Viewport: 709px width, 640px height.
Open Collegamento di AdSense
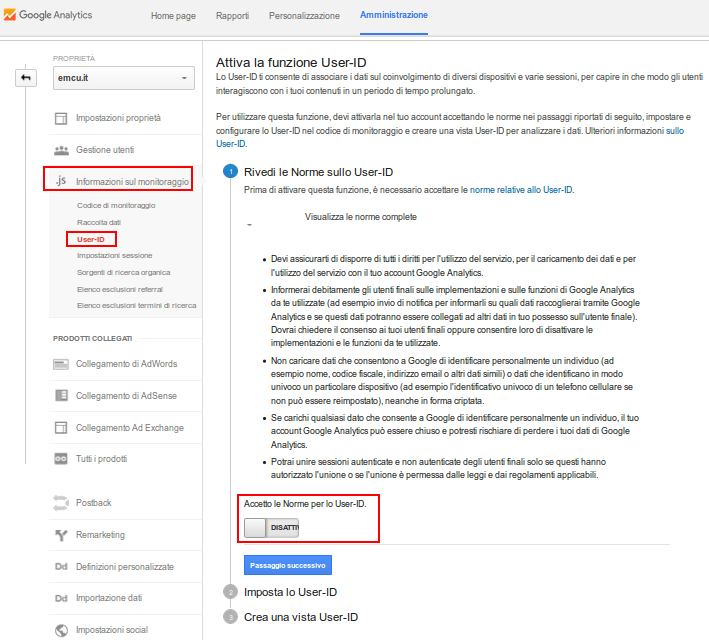tap(125, 396)
